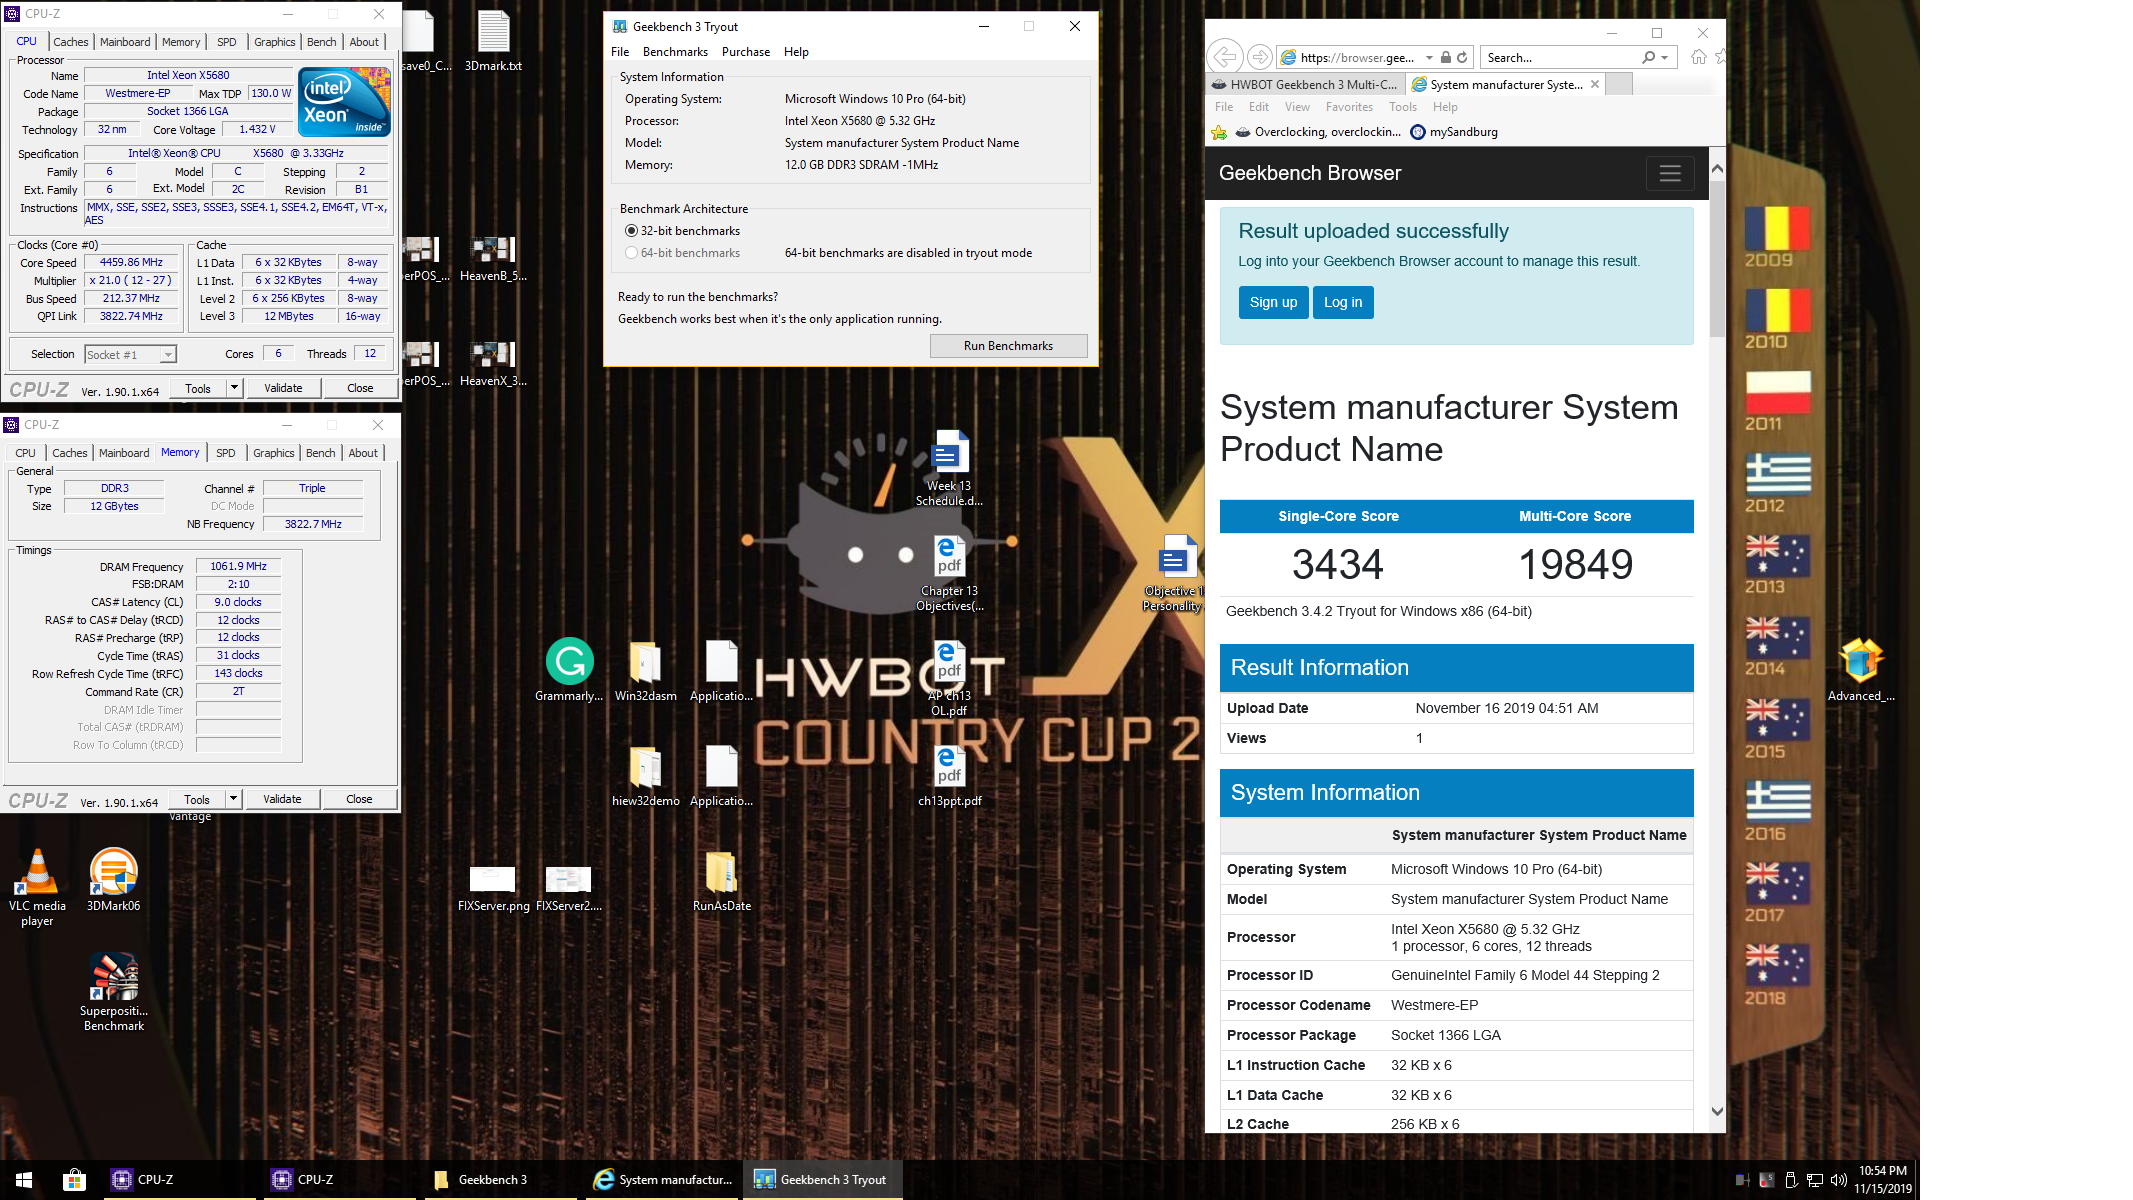Expand the Socket #1 selection dropdown
This screenshot has width=2133, height=1200.
click(168, 355)
